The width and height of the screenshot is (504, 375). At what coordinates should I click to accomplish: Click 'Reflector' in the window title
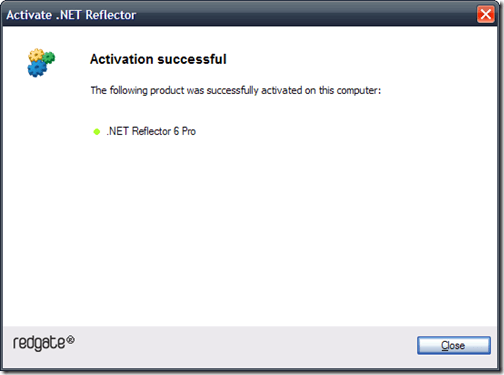click(111, 15)
